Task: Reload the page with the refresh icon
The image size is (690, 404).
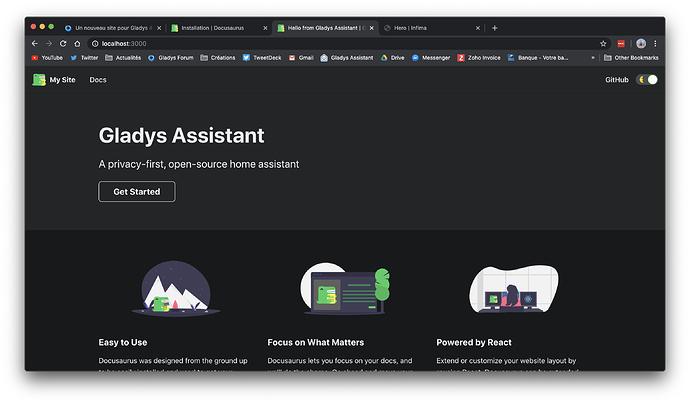Action: (x=63, y=44)
